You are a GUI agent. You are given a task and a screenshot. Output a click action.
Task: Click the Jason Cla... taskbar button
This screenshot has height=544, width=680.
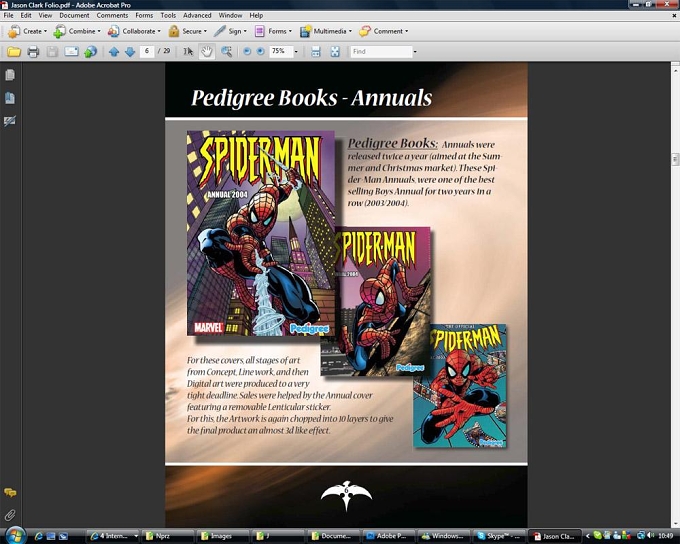554,536
